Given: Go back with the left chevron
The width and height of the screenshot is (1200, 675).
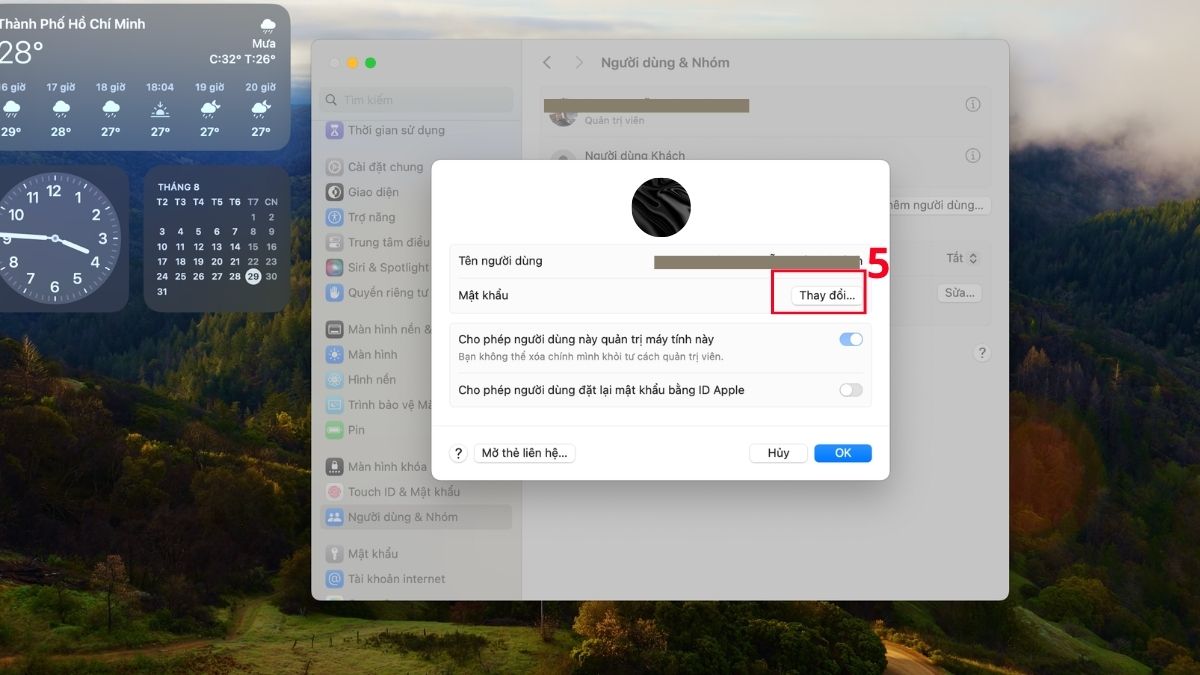Looking at the screenshot, I should click(547, 62).
